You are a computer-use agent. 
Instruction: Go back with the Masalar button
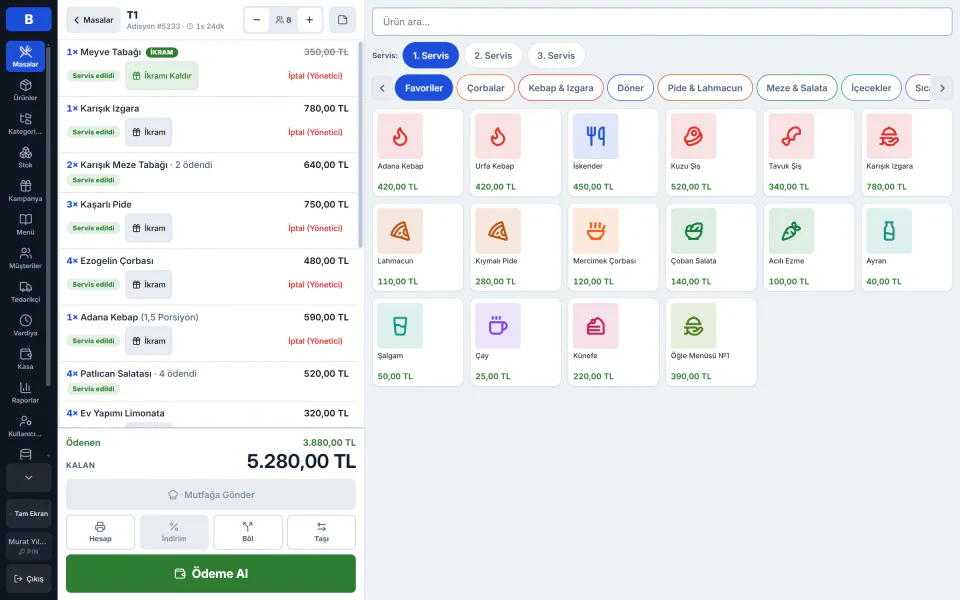93,20
